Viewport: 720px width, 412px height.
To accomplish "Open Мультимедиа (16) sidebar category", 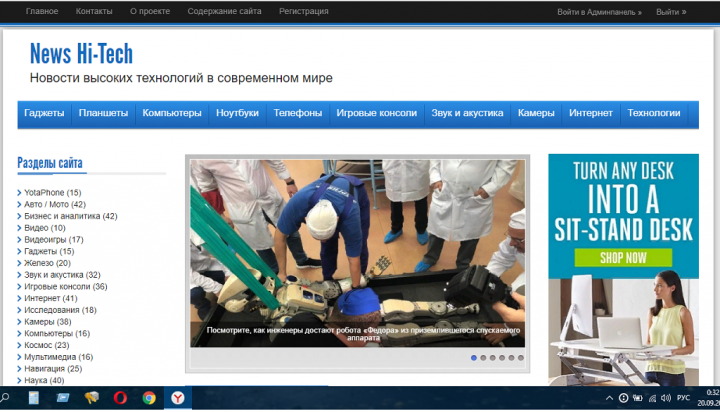I will [58, 357].
